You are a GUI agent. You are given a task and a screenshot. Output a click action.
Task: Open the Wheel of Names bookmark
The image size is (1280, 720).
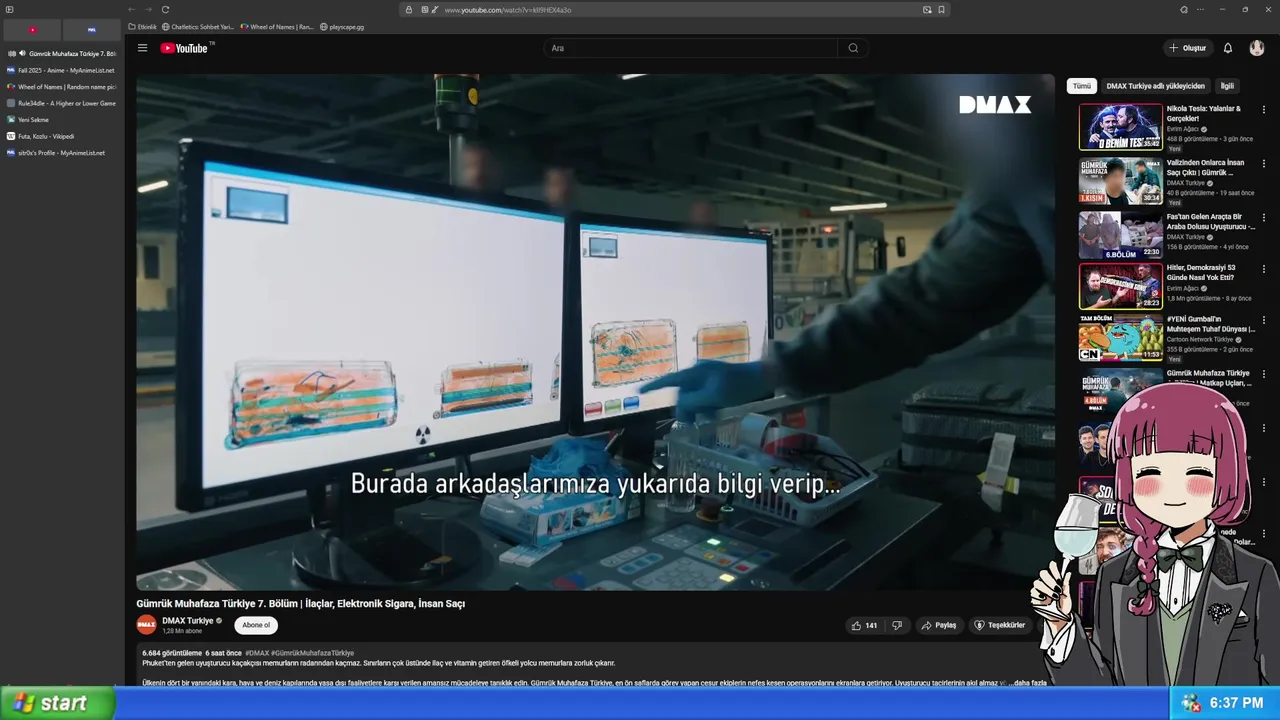pos(277,27)
